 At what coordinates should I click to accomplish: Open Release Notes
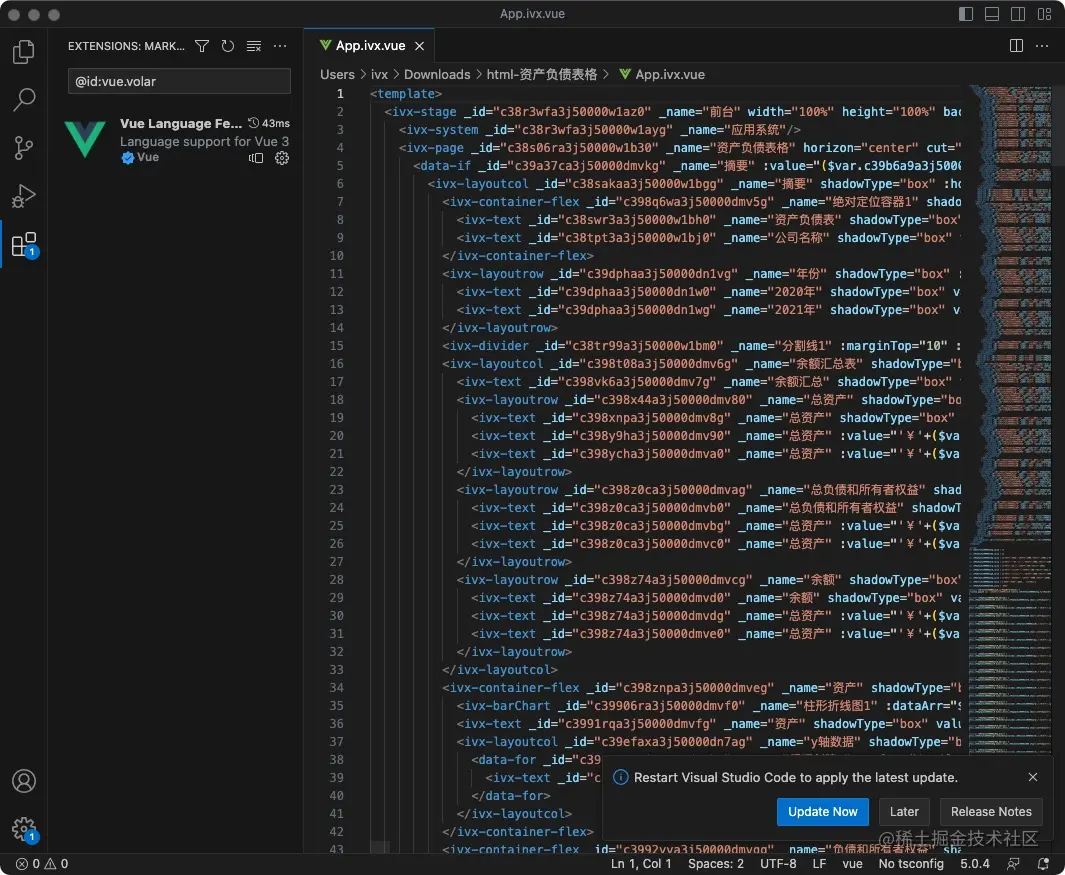coord(991,812)
